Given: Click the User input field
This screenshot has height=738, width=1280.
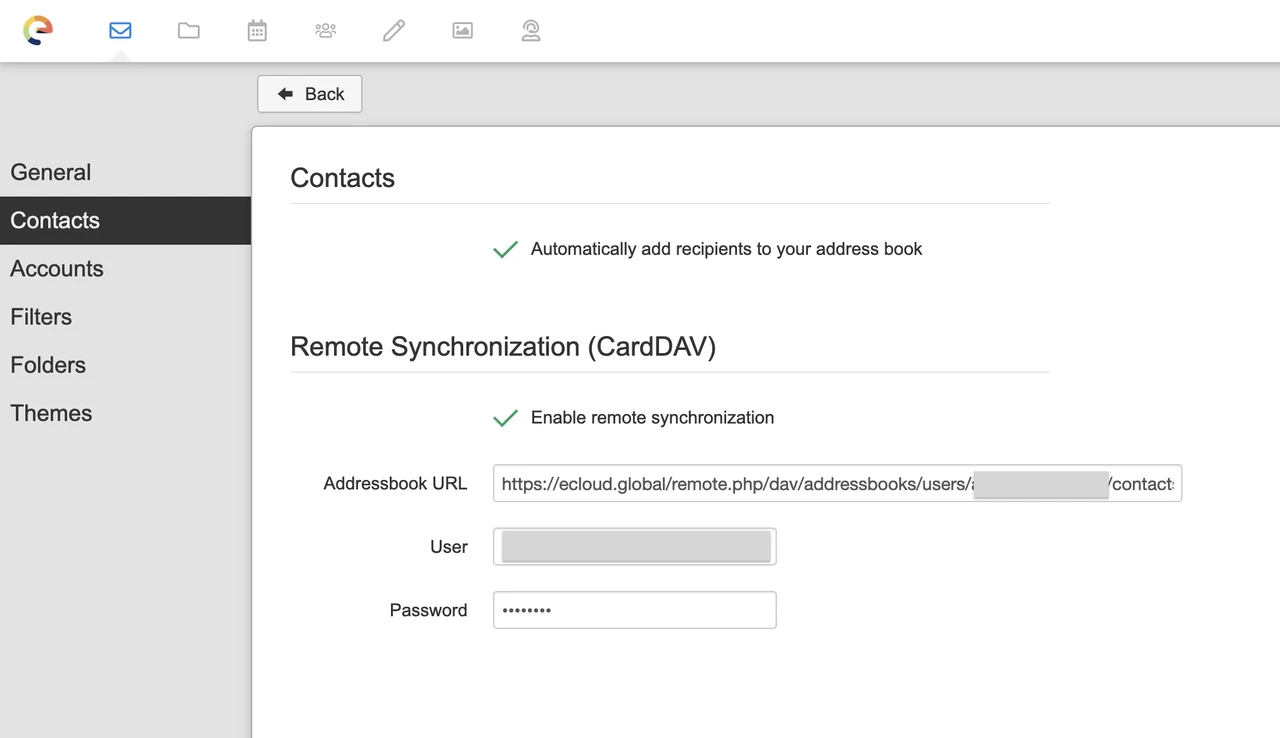Looking at the screenshot, I should point(634,547).
